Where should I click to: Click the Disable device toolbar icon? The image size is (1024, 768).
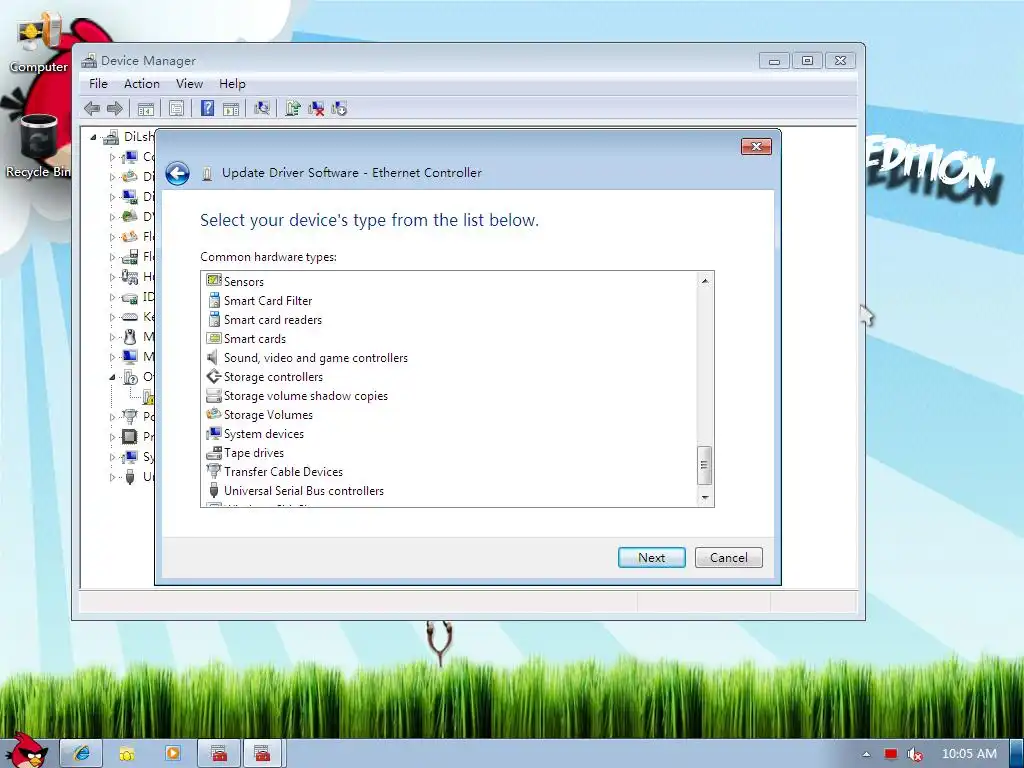339,108
